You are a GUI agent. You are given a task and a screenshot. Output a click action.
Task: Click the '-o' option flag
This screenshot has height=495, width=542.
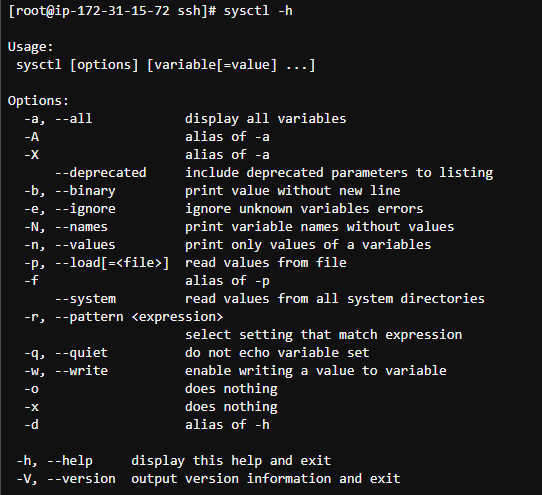(31, 389)
